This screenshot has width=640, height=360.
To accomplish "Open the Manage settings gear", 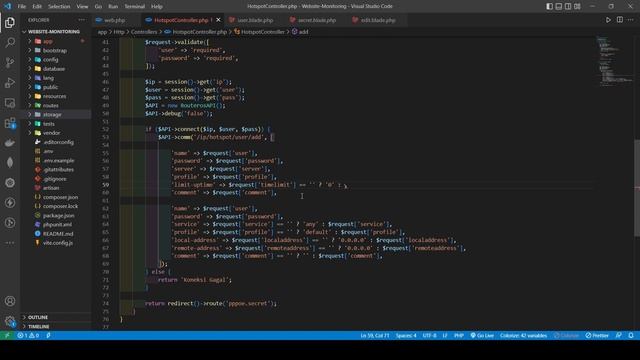I will (10, 321).
